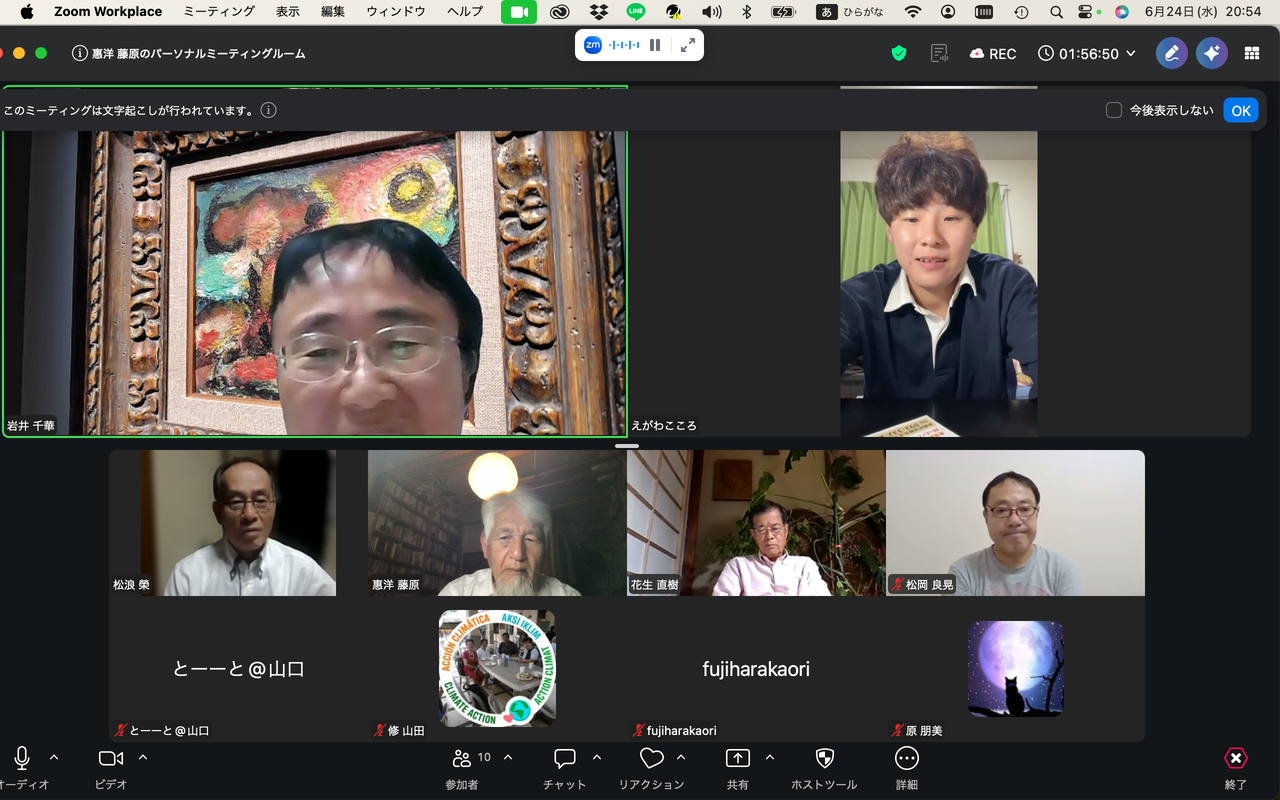Pause the mini recording indicator
Viewport: 1280px width, 800px height.
tap(655, 45)
